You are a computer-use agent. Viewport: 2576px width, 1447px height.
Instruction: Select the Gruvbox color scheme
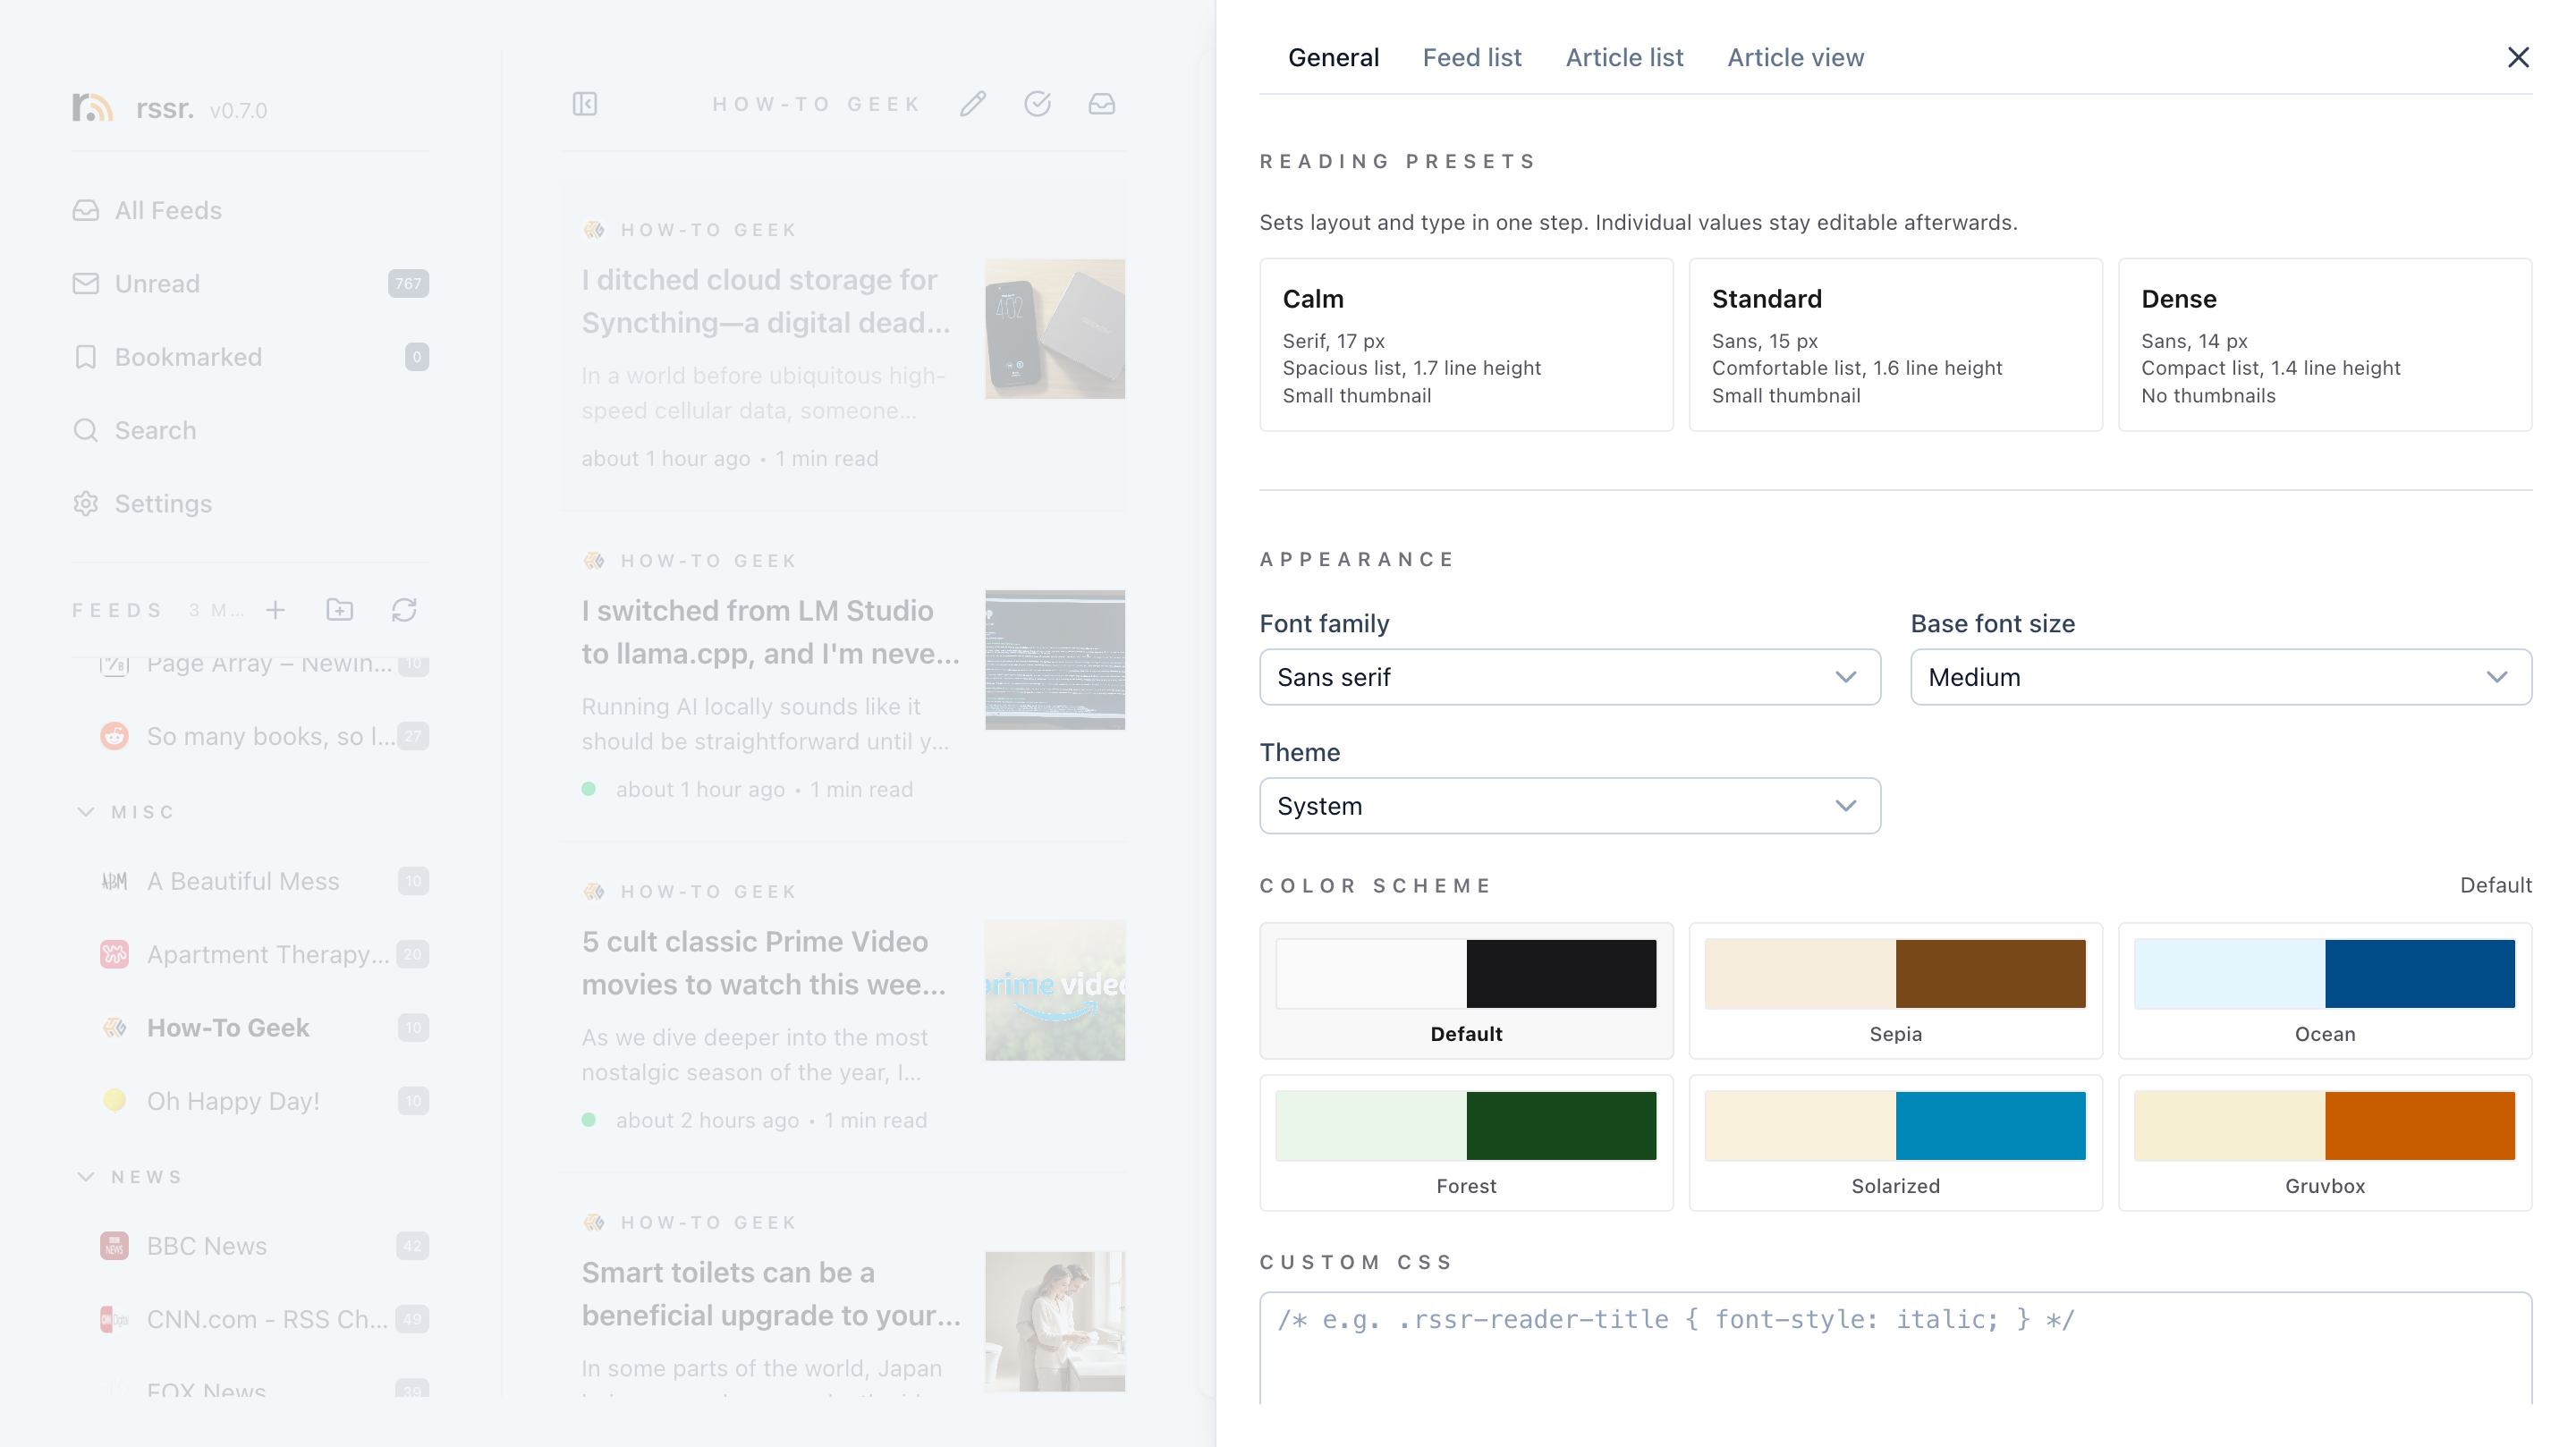coord(2325,1143)
